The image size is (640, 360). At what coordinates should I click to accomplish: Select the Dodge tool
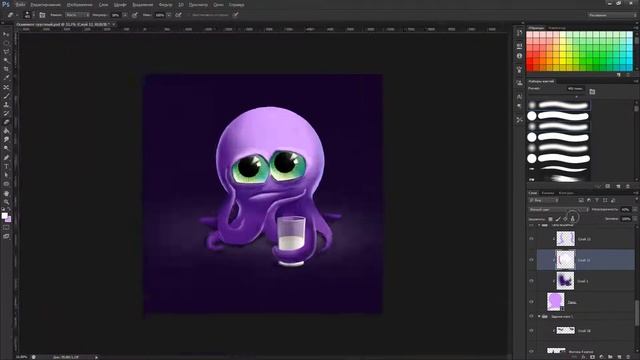(6, 148)
